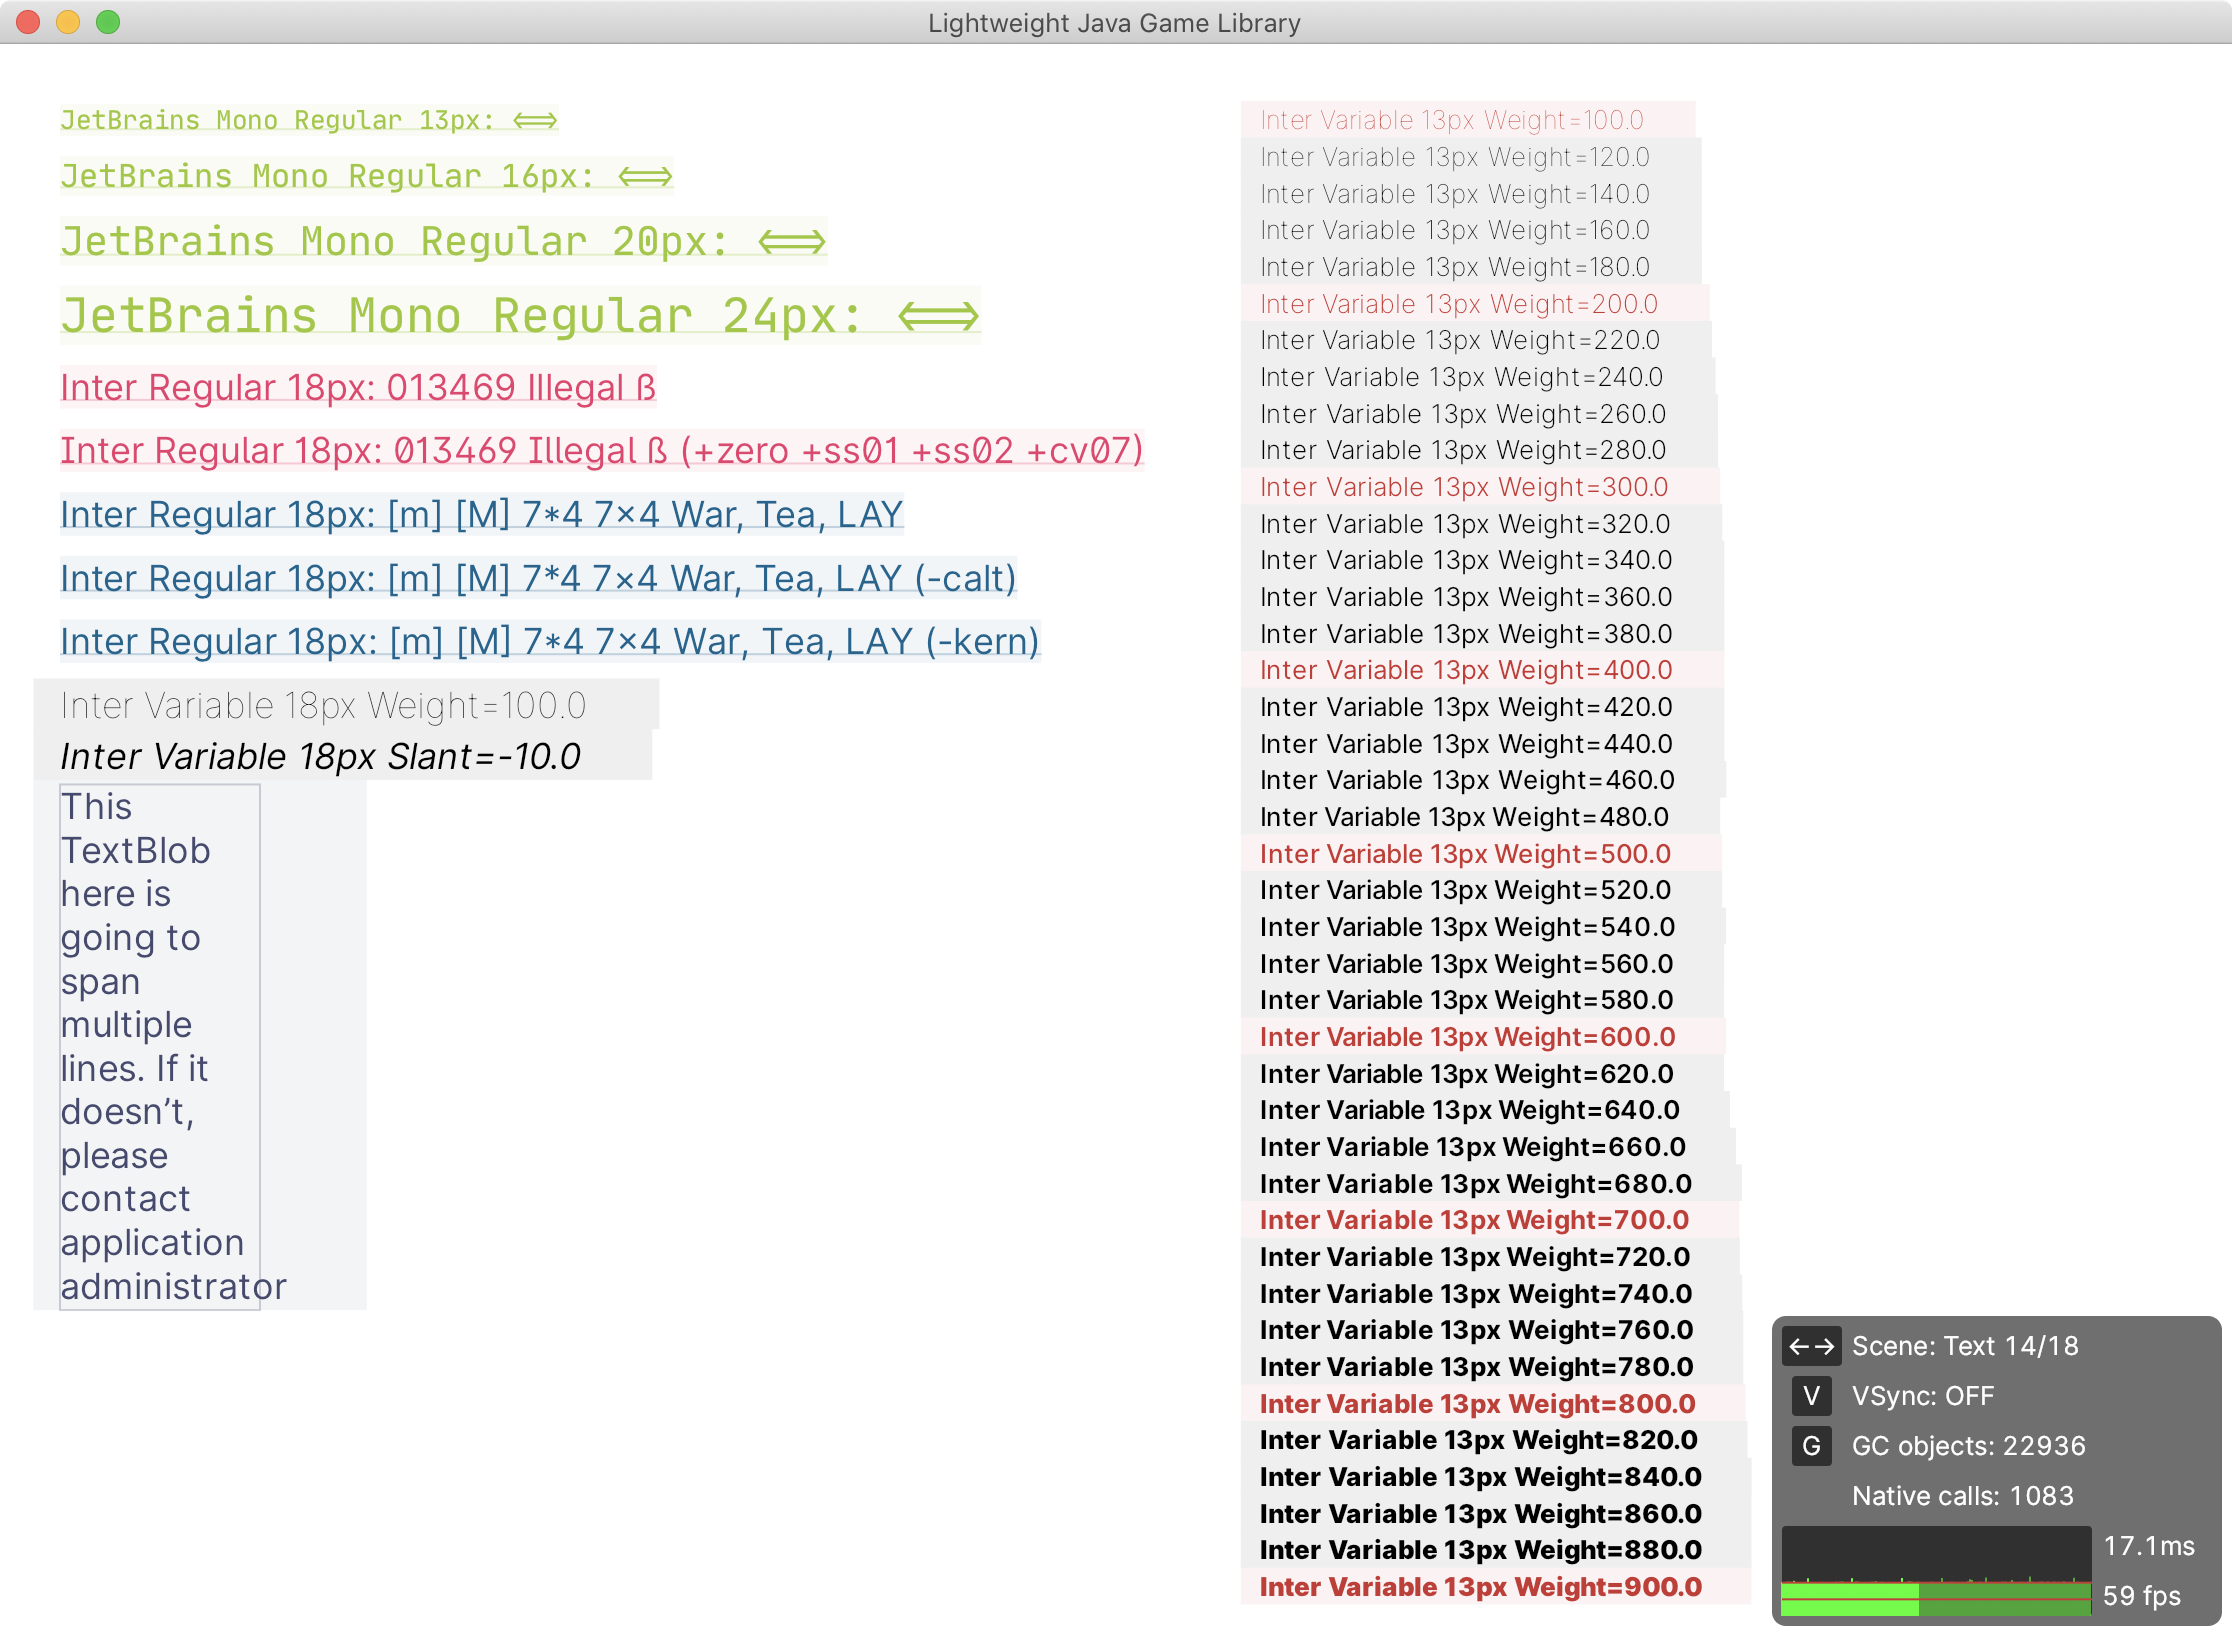Viewport: 2232px width, 1636px height.
Task: Click the Inter Regular line ending (-kern)
Action: pos(550,642)
